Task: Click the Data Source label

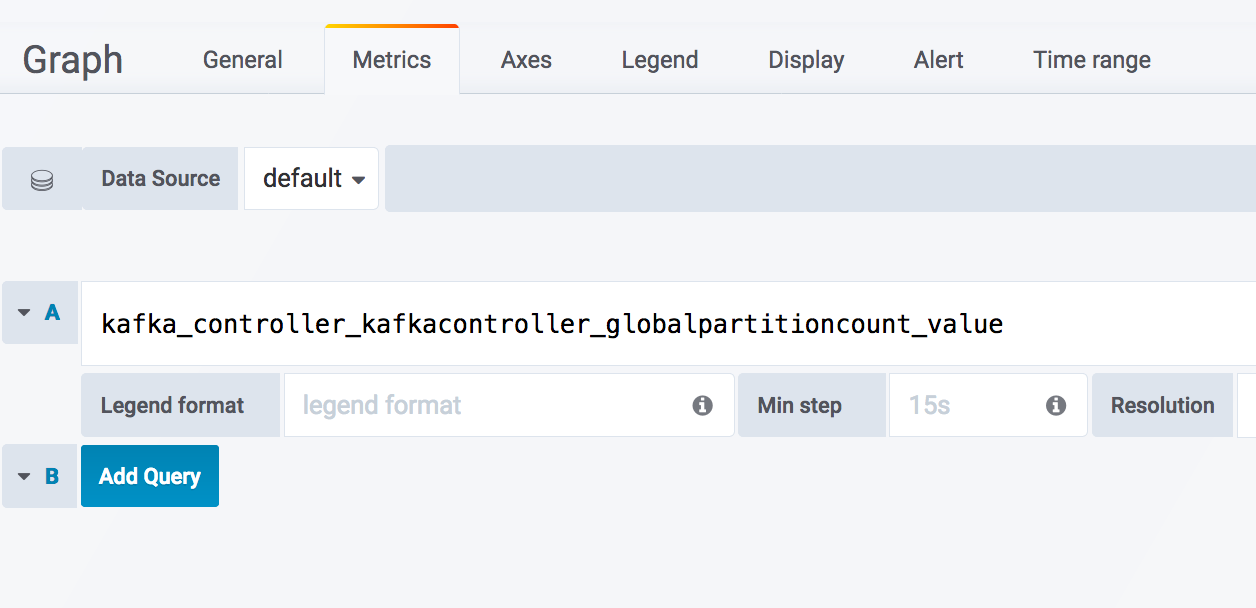Action: 161,179
